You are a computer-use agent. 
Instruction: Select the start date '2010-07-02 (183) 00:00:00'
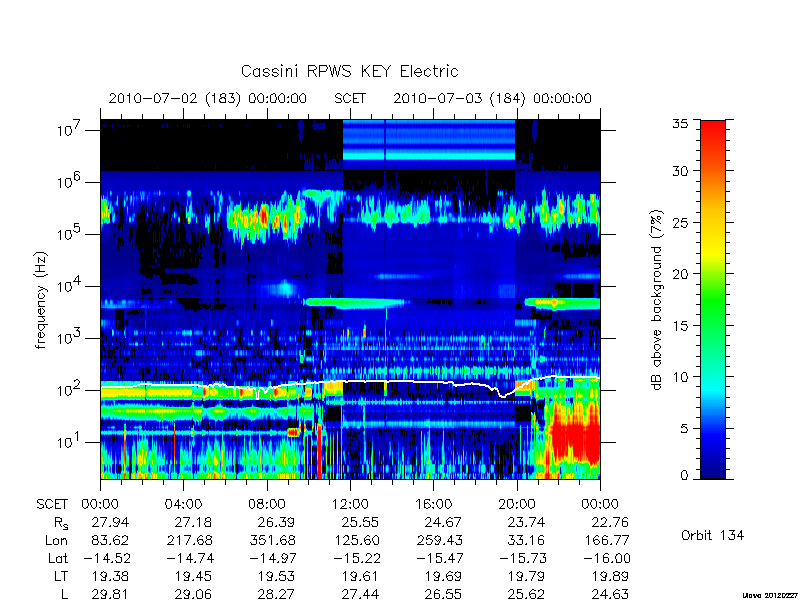click(208, 98)
